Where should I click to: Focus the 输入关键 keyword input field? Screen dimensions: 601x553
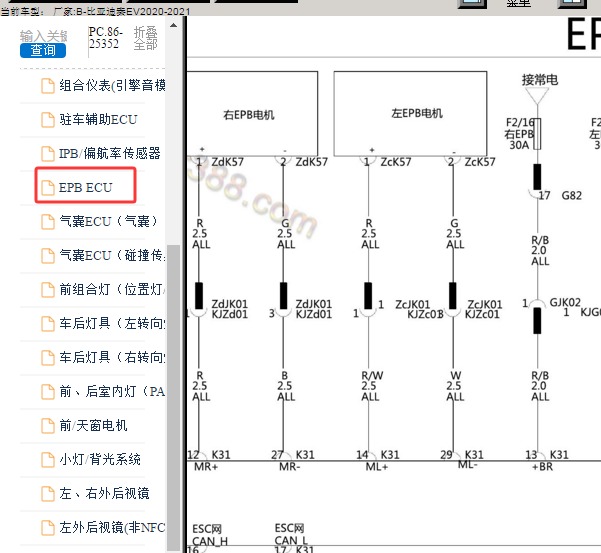click(43, 36)
